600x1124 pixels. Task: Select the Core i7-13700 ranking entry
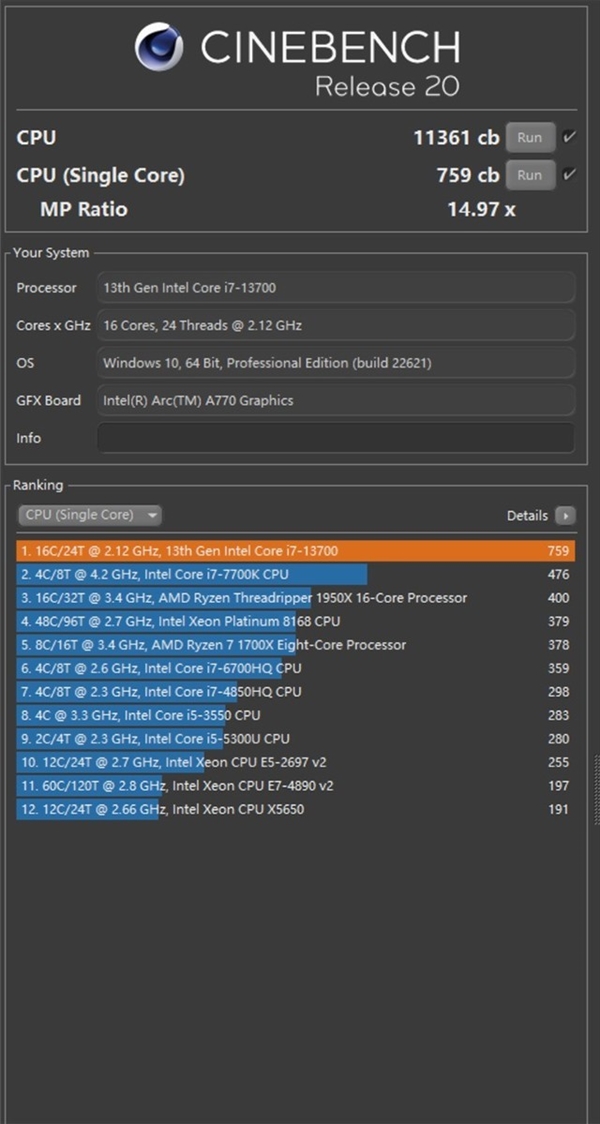295,551
